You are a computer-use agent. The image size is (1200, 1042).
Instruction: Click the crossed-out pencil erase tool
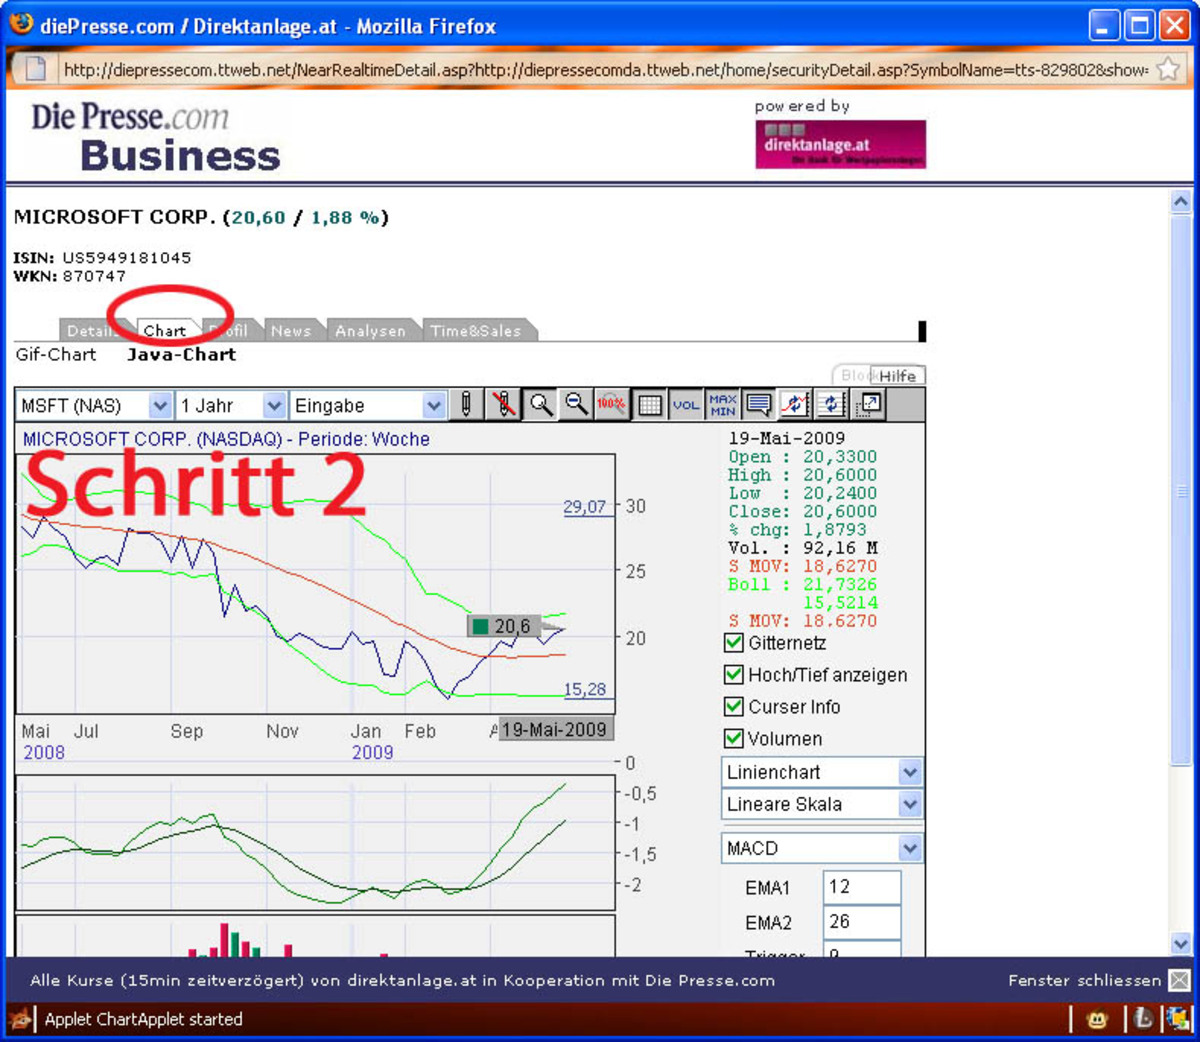504,405
